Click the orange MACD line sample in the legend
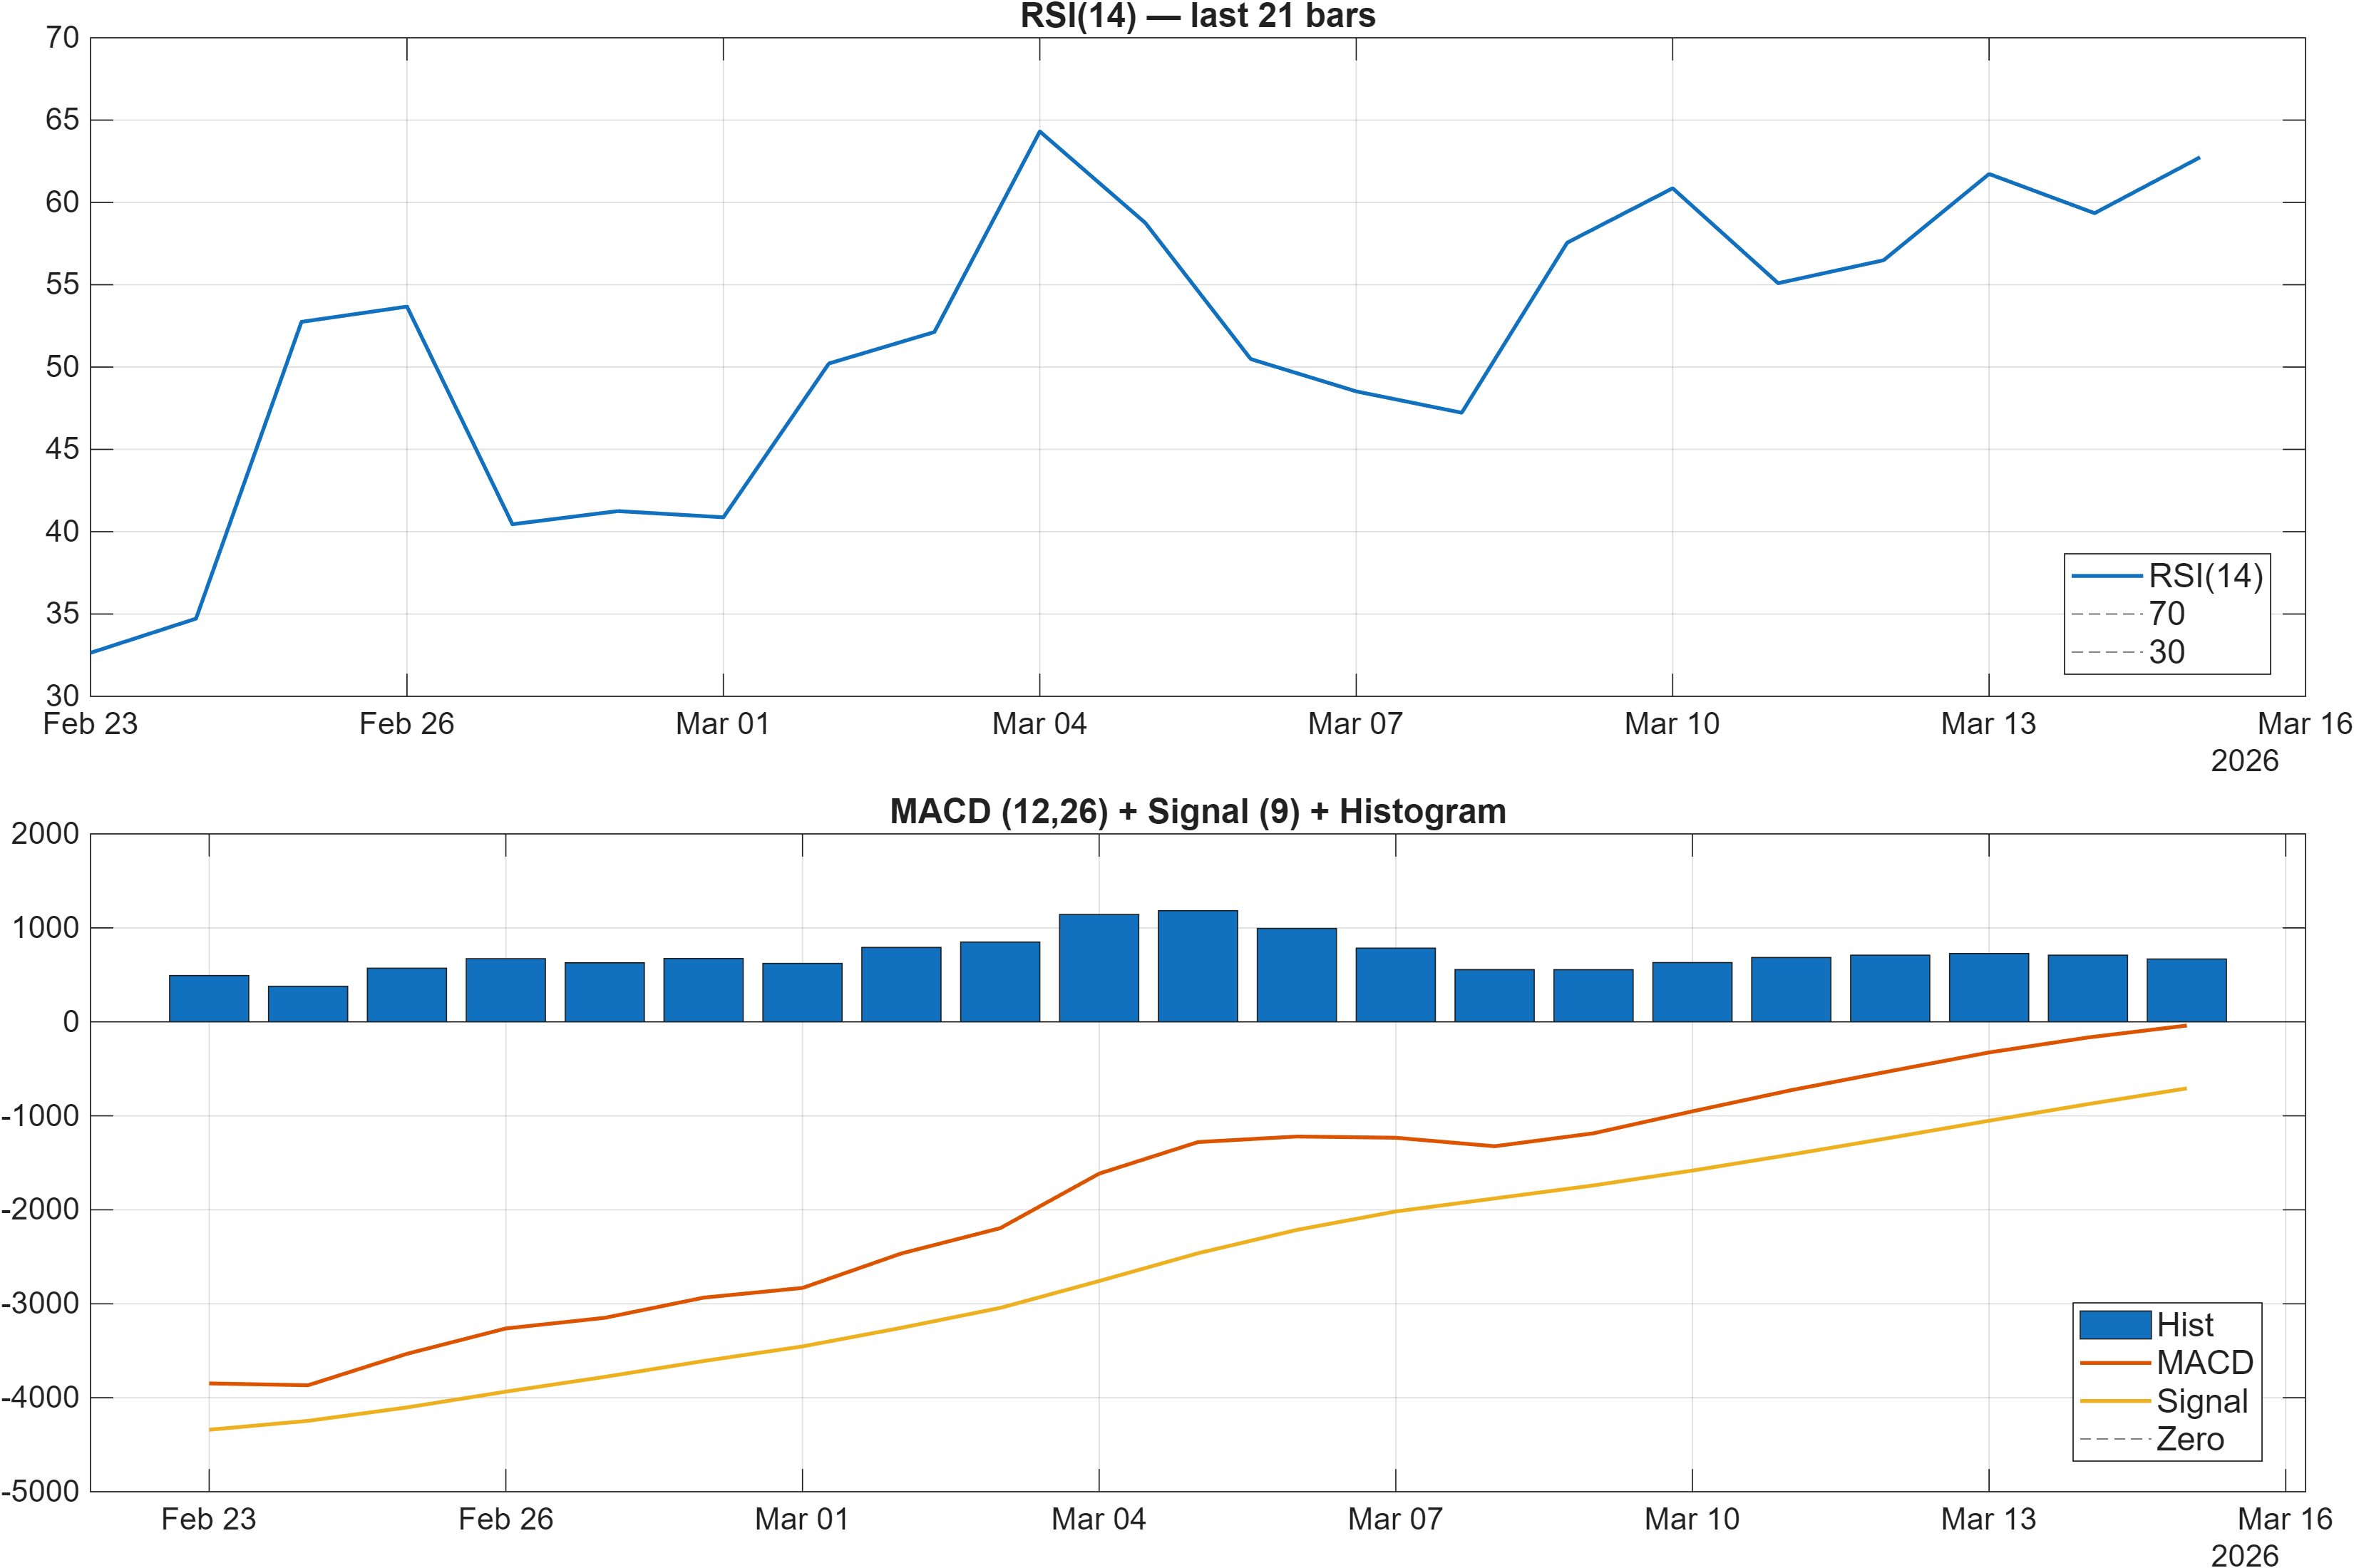 tap(2115, 1363)
